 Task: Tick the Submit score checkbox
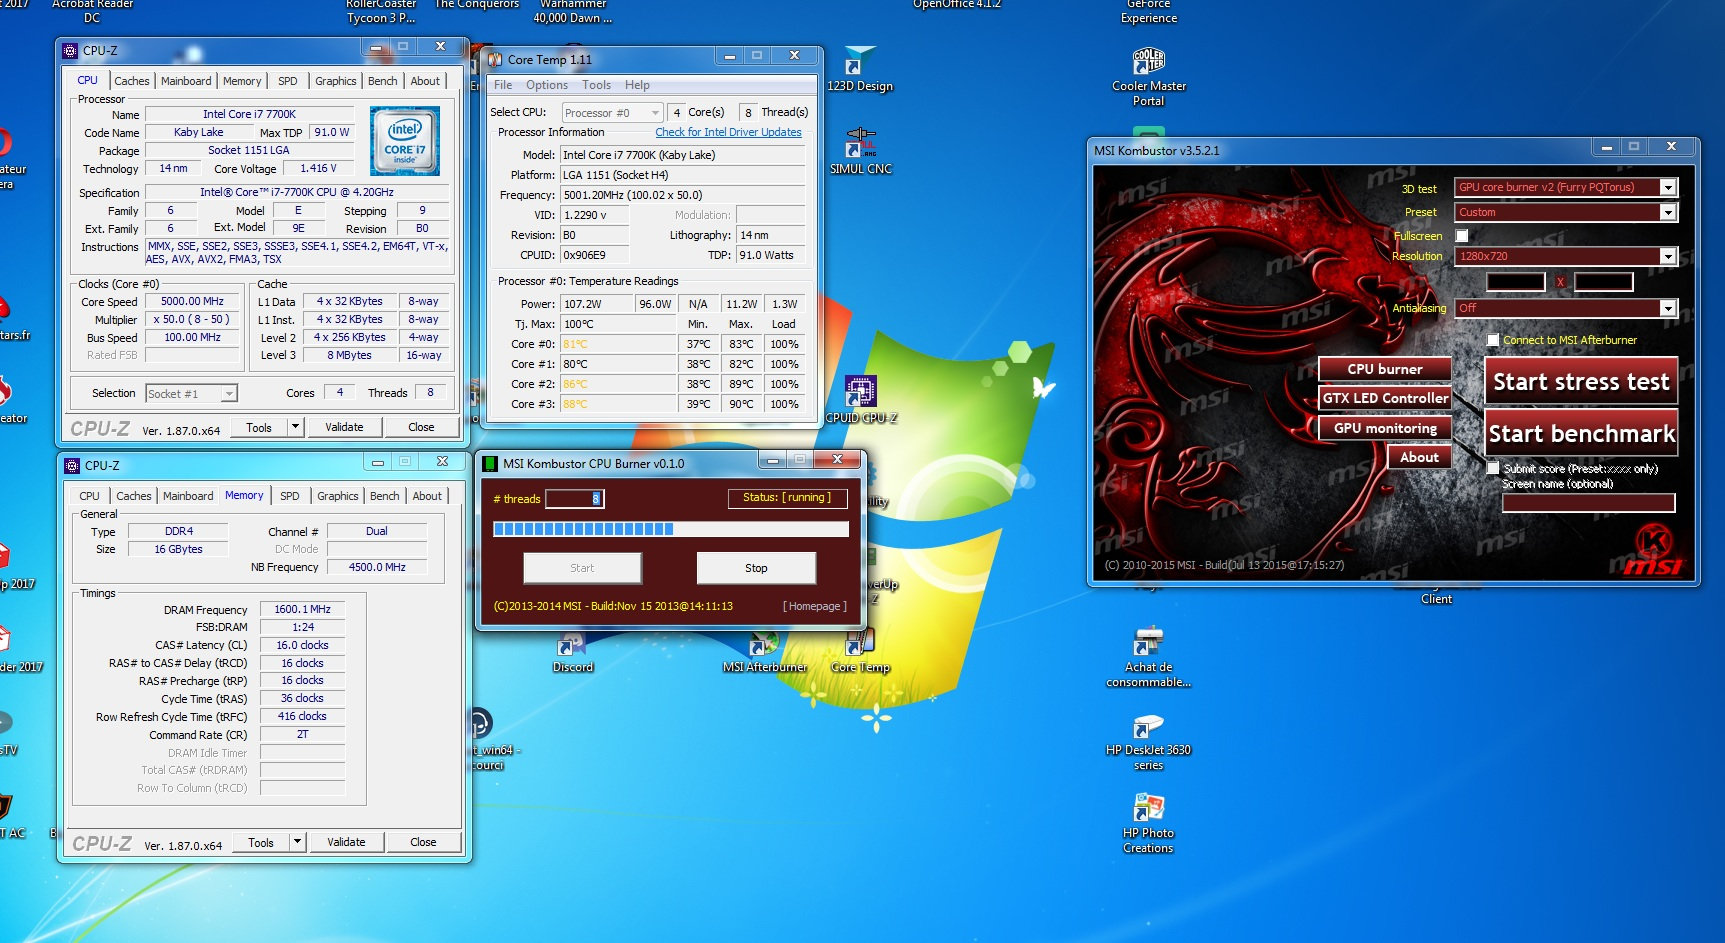tap(1493, 468)
